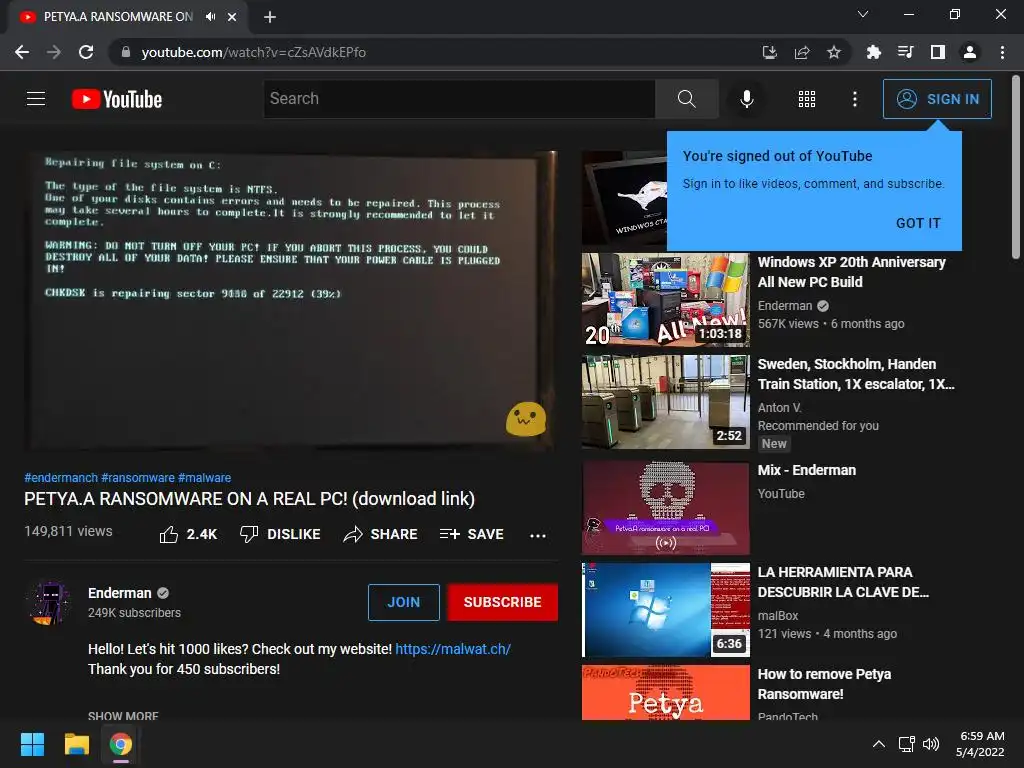Open YouTube settings three-dot menu
Image resolution: width=1024 pixels, height=768 pixels.
click(x=854, y=99)
